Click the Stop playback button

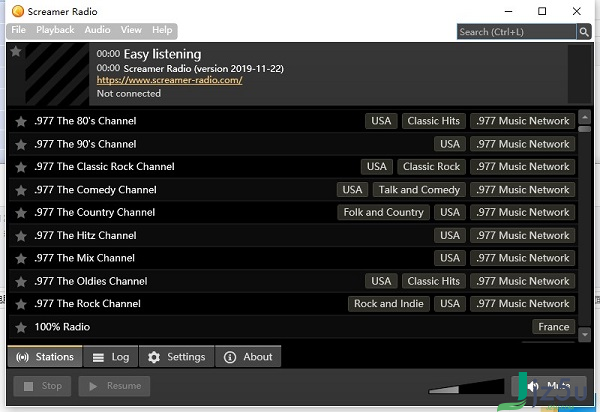point(42,386)
